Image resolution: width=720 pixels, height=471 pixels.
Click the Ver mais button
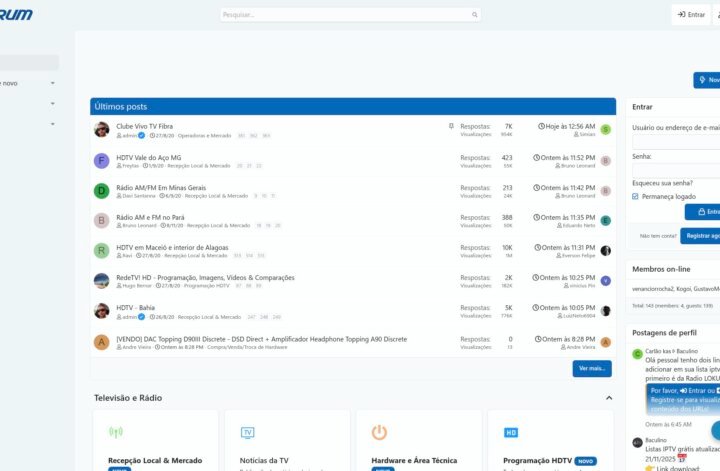click(592, 369)
